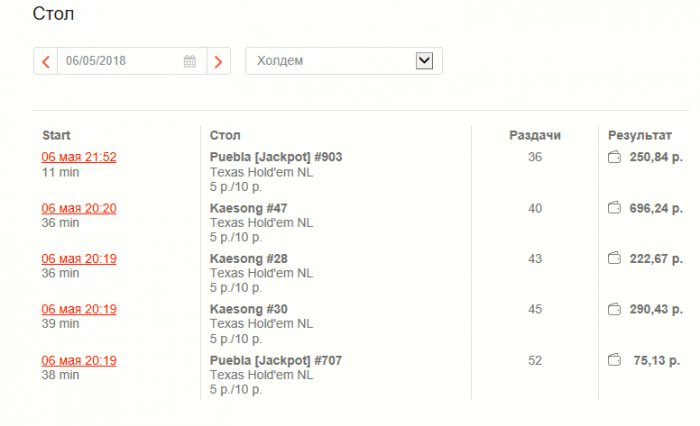700x426 pixels.
Task: Click result value 222,67 р.
Action: coord(656,259)
